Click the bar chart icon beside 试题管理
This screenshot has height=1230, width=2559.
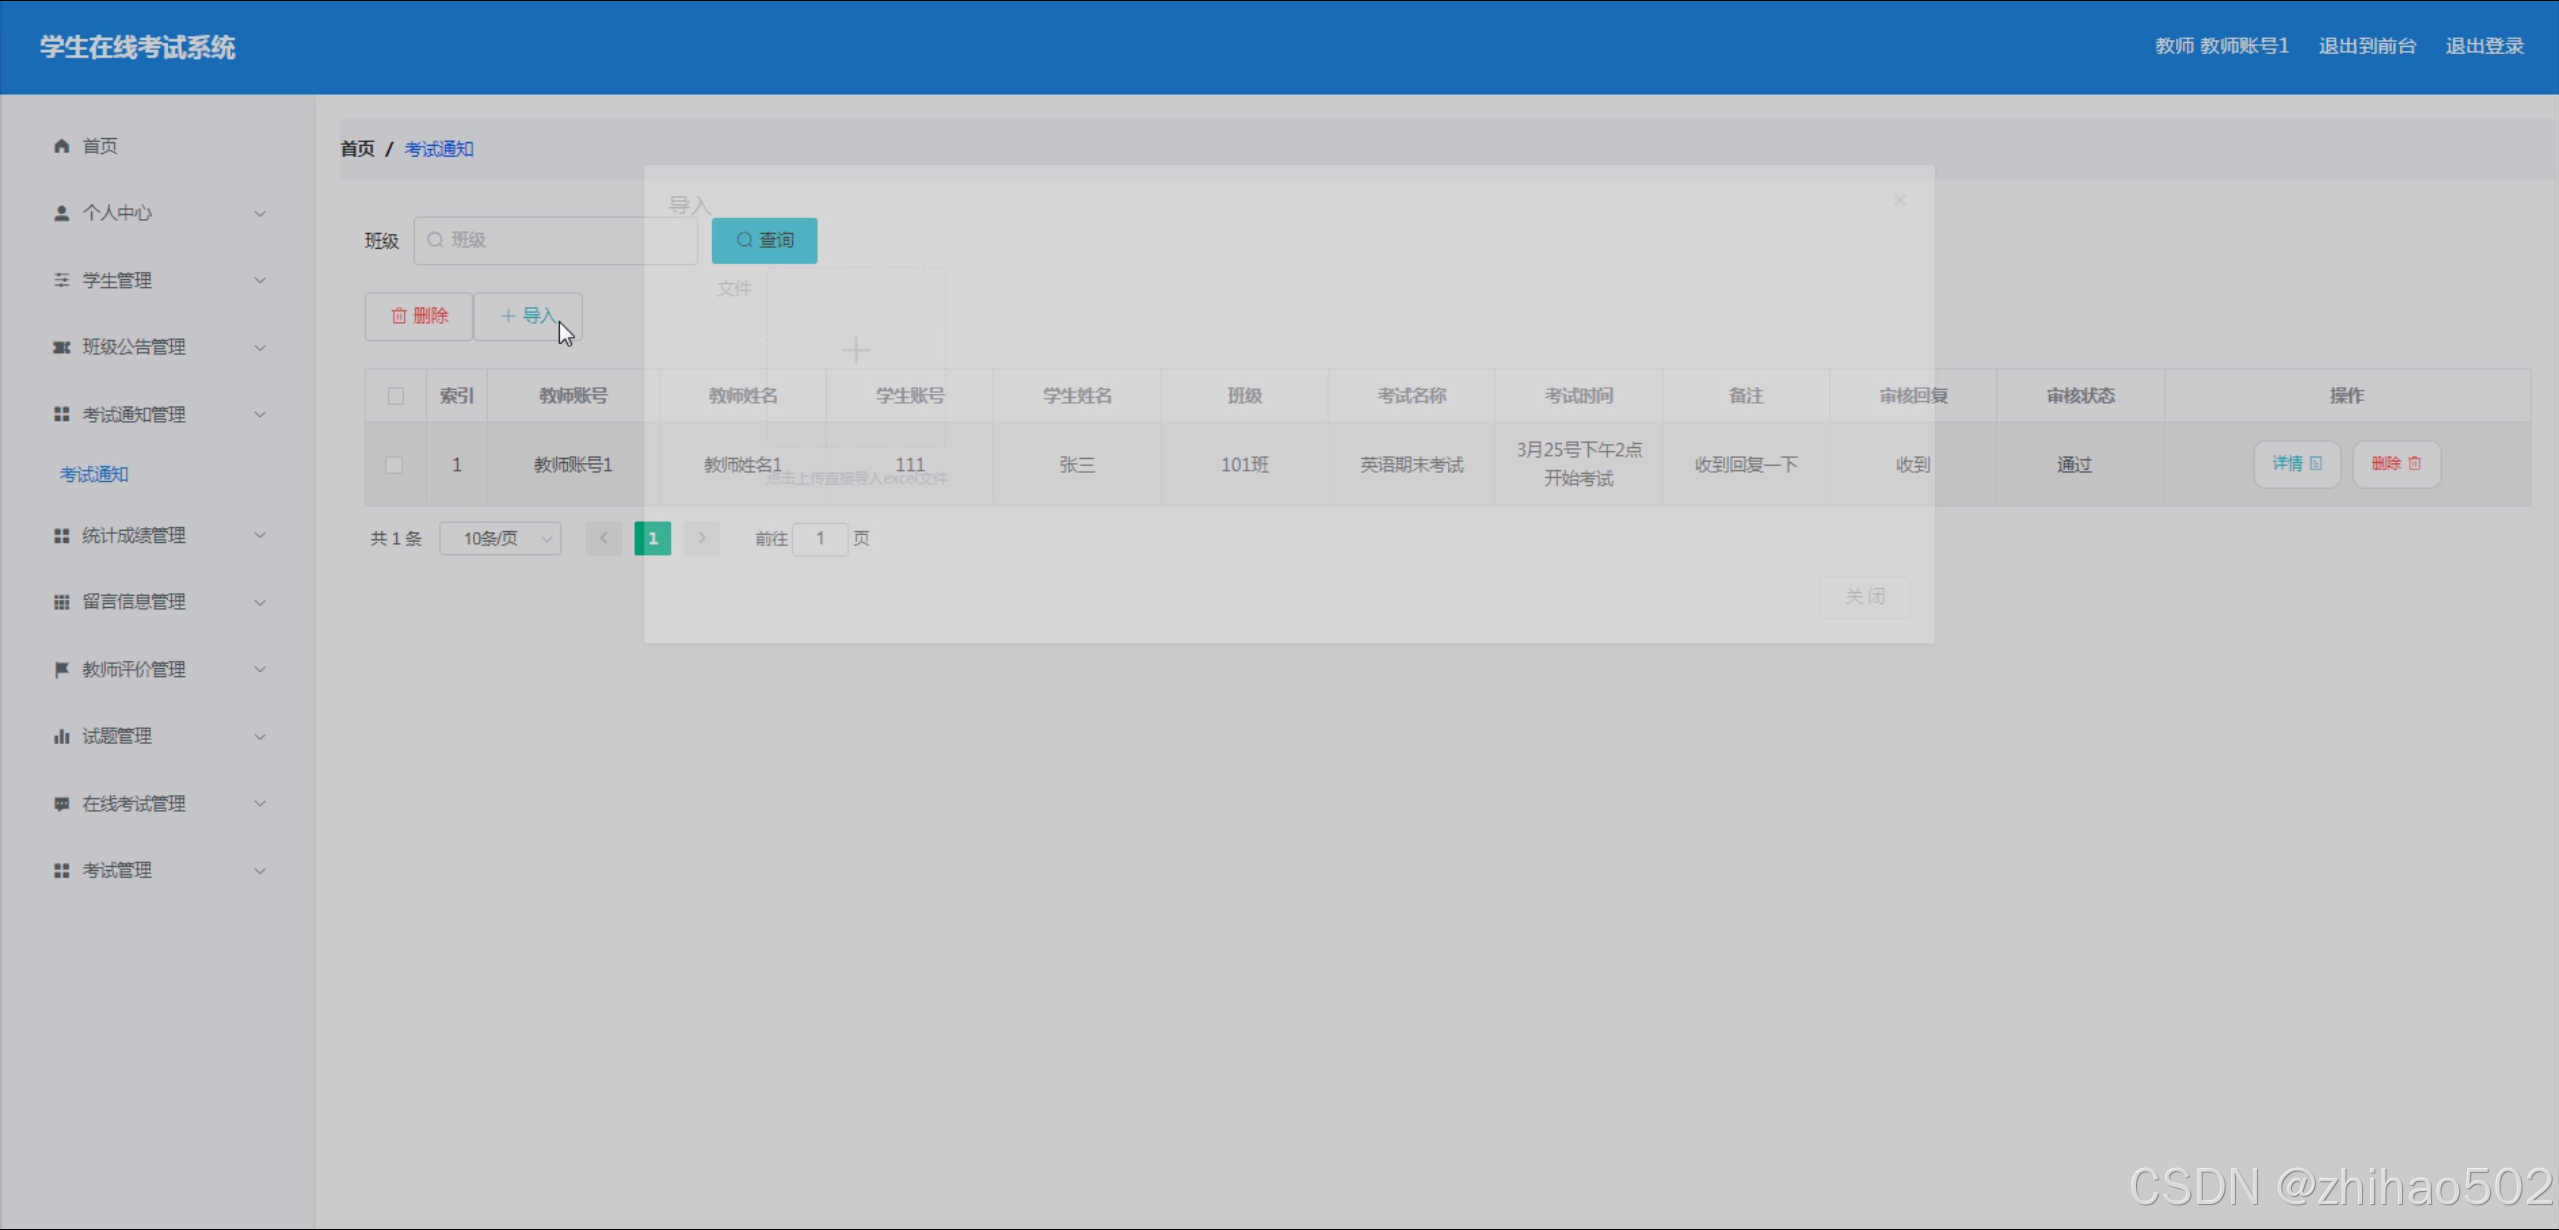pos(61,736)
